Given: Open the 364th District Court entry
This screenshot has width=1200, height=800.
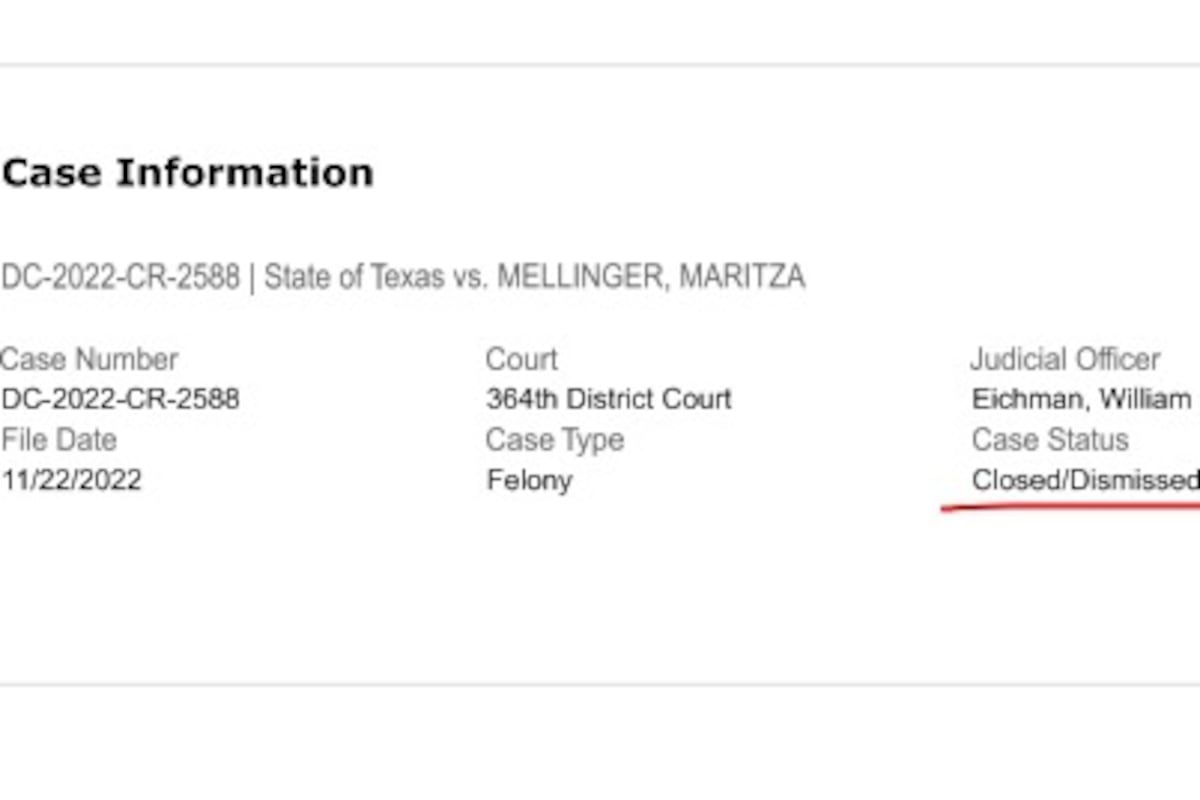Looking at the screenshot, I should coord(608,399).
